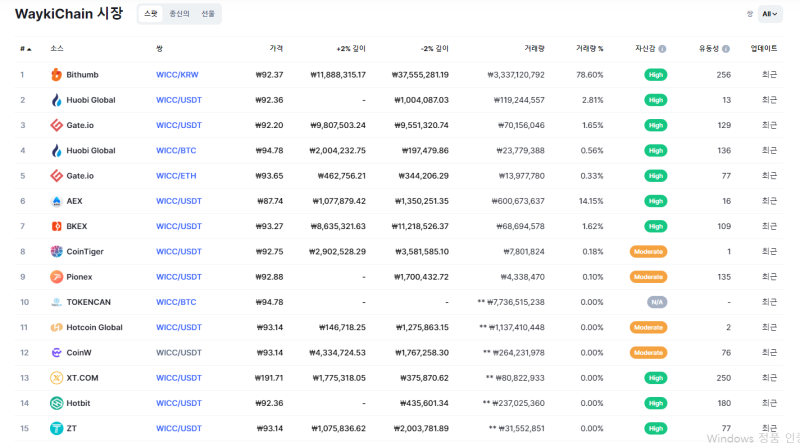Viewport: 800px width, 443px height.
Task: Open WICC/USDT pair link for XT.COM
Action: pyautogui.click(x=179, y=378)
